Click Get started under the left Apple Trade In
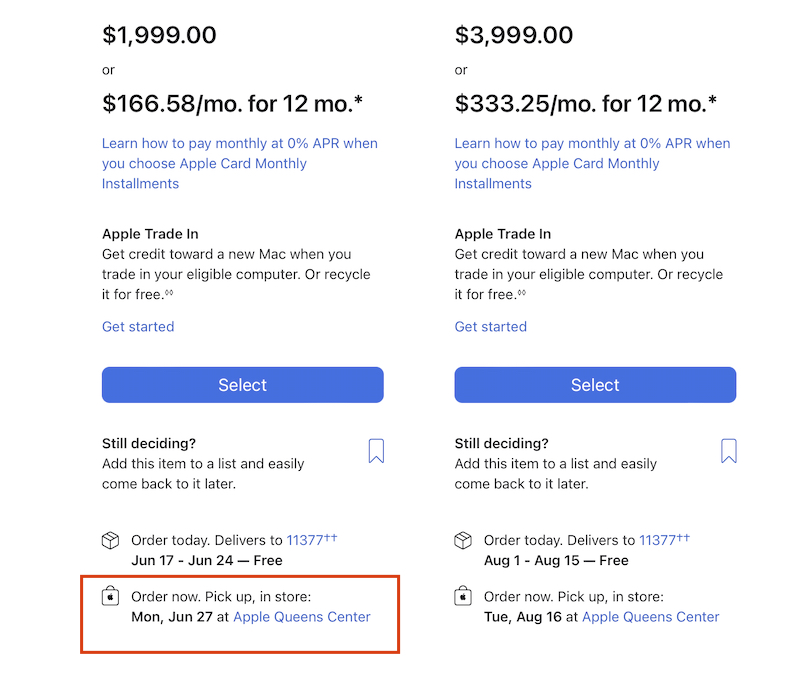Viewport: 800px width, 674px height. (x=138, y=327)
